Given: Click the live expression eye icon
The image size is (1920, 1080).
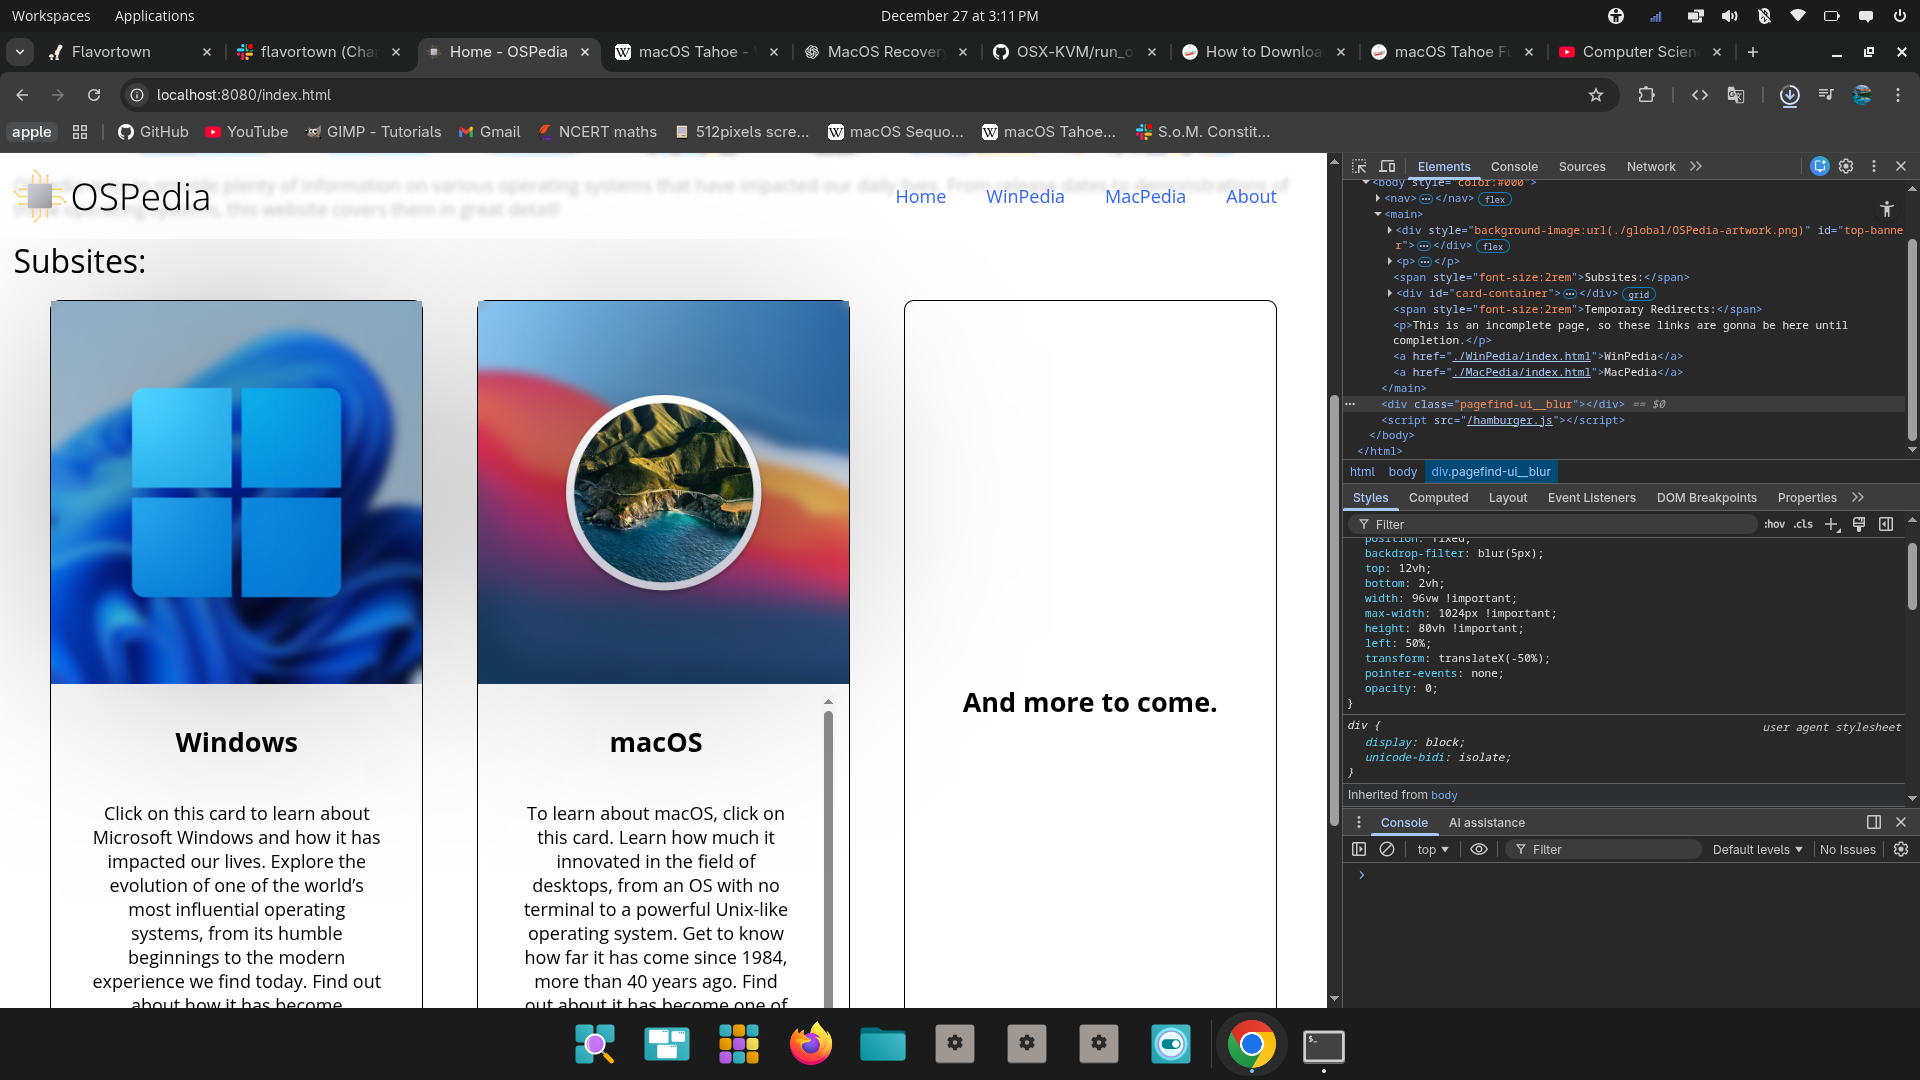Looking at the screenshot, I should (x=1479, y=849).
